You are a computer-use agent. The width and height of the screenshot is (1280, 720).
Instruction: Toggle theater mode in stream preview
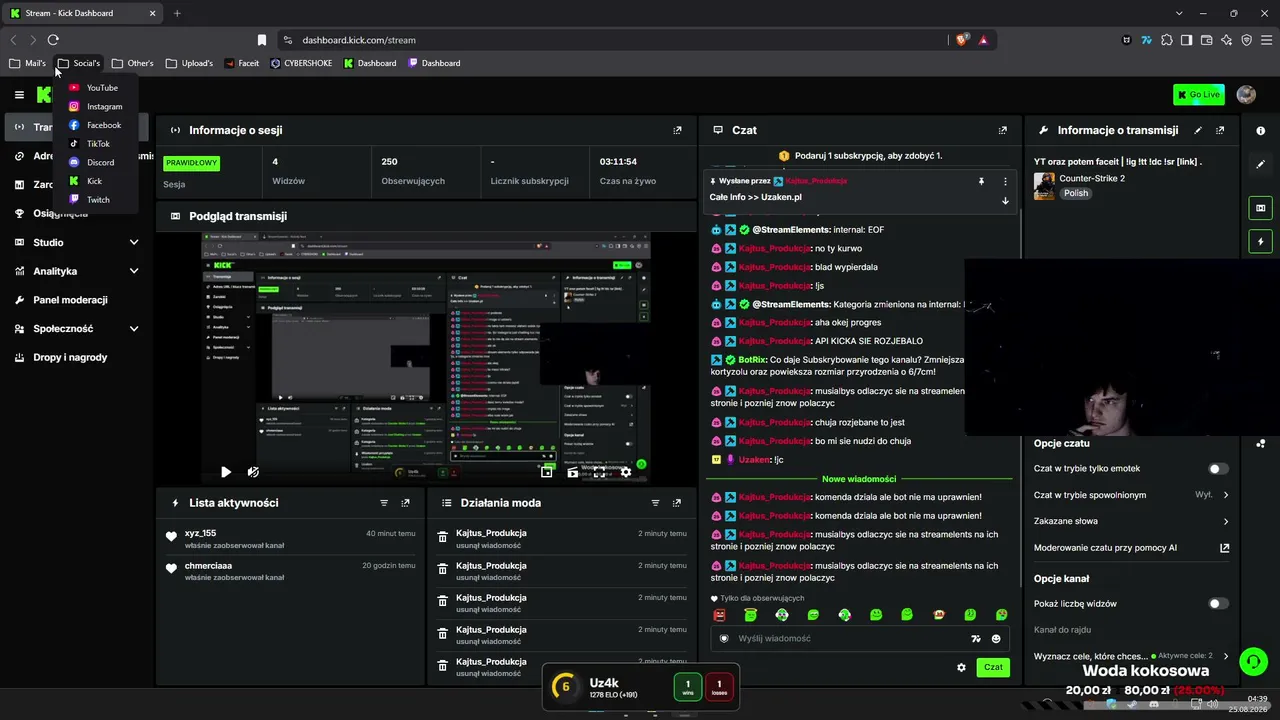pos(573,472)
